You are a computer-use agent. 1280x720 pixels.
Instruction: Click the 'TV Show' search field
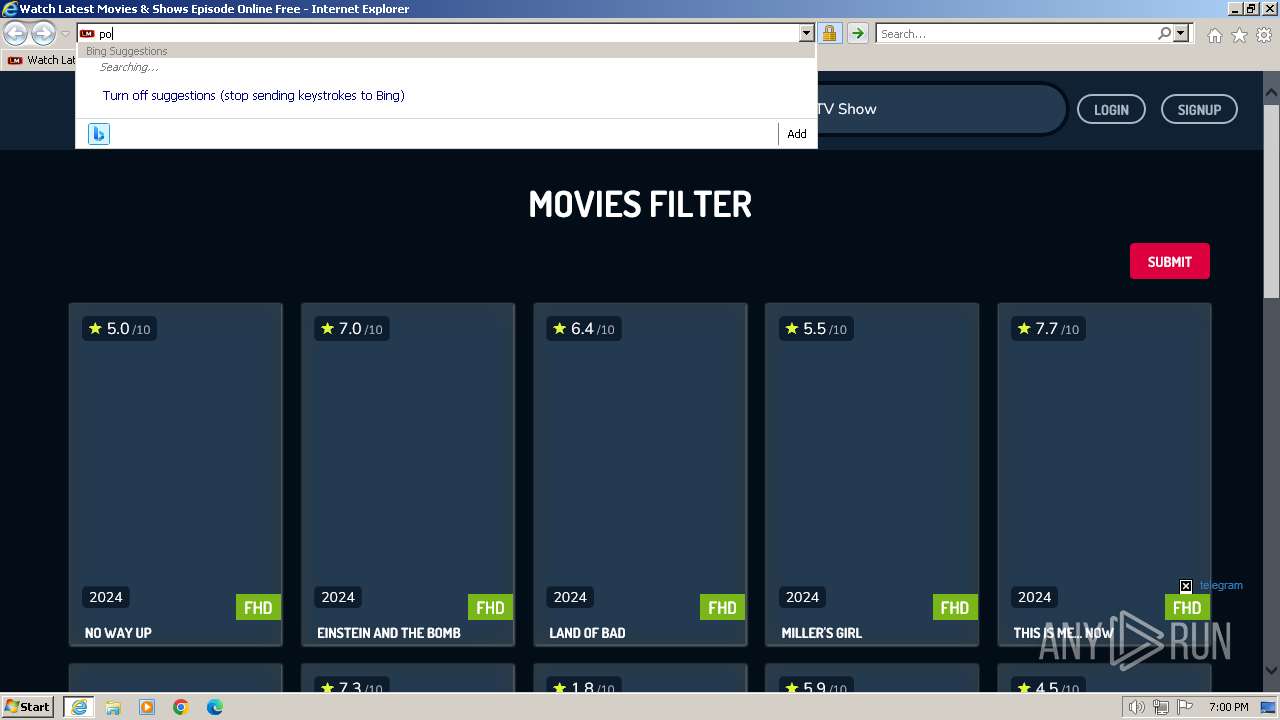pyautogui.click(x=940, y=109)
